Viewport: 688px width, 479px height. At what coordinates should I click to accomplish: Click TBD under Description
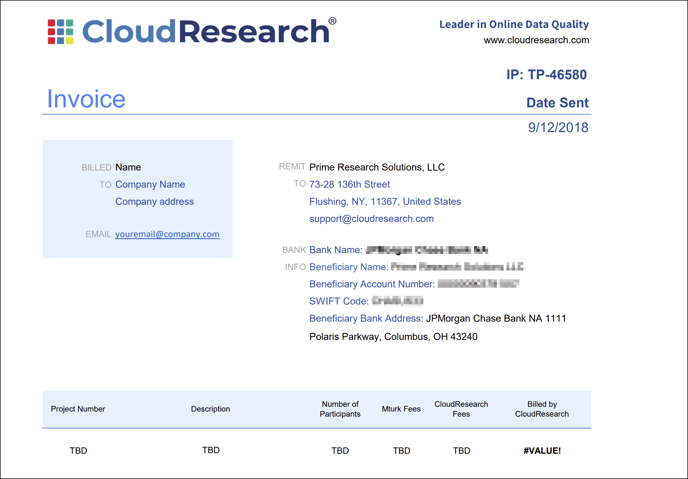pos(211,450)
